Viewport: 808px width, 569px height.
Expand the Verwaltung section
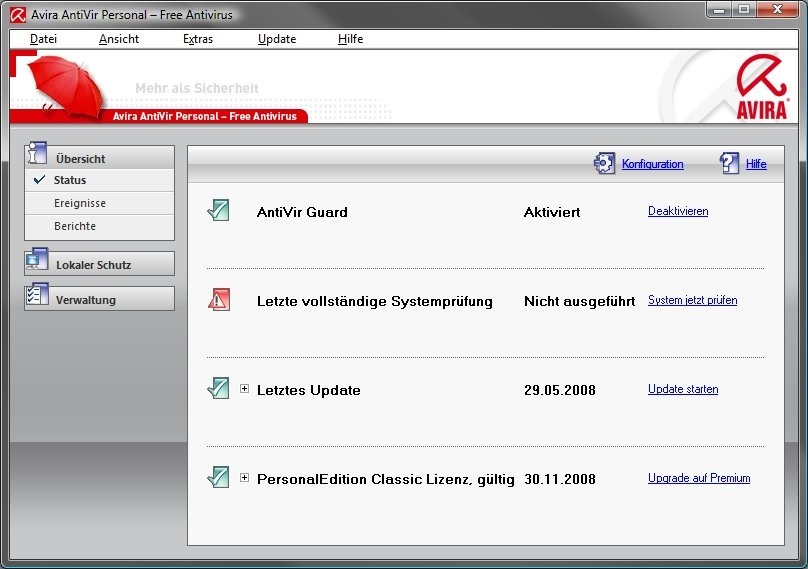99,299
